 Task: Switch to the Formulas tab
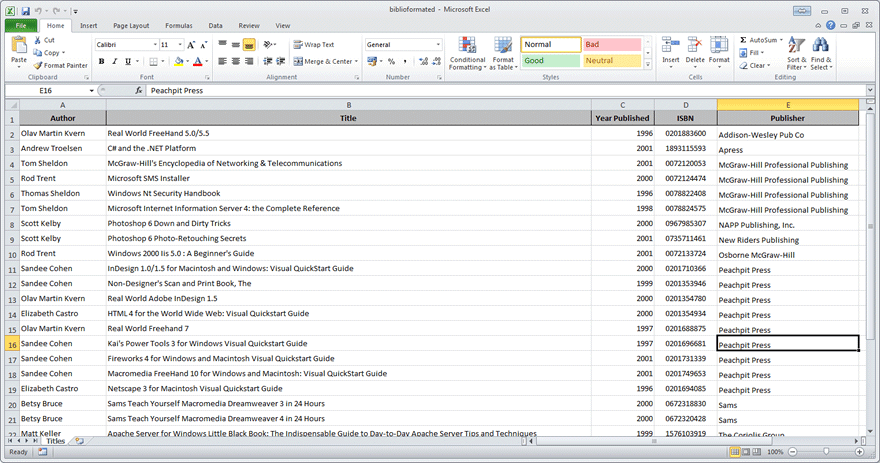(x=178, y=25)
